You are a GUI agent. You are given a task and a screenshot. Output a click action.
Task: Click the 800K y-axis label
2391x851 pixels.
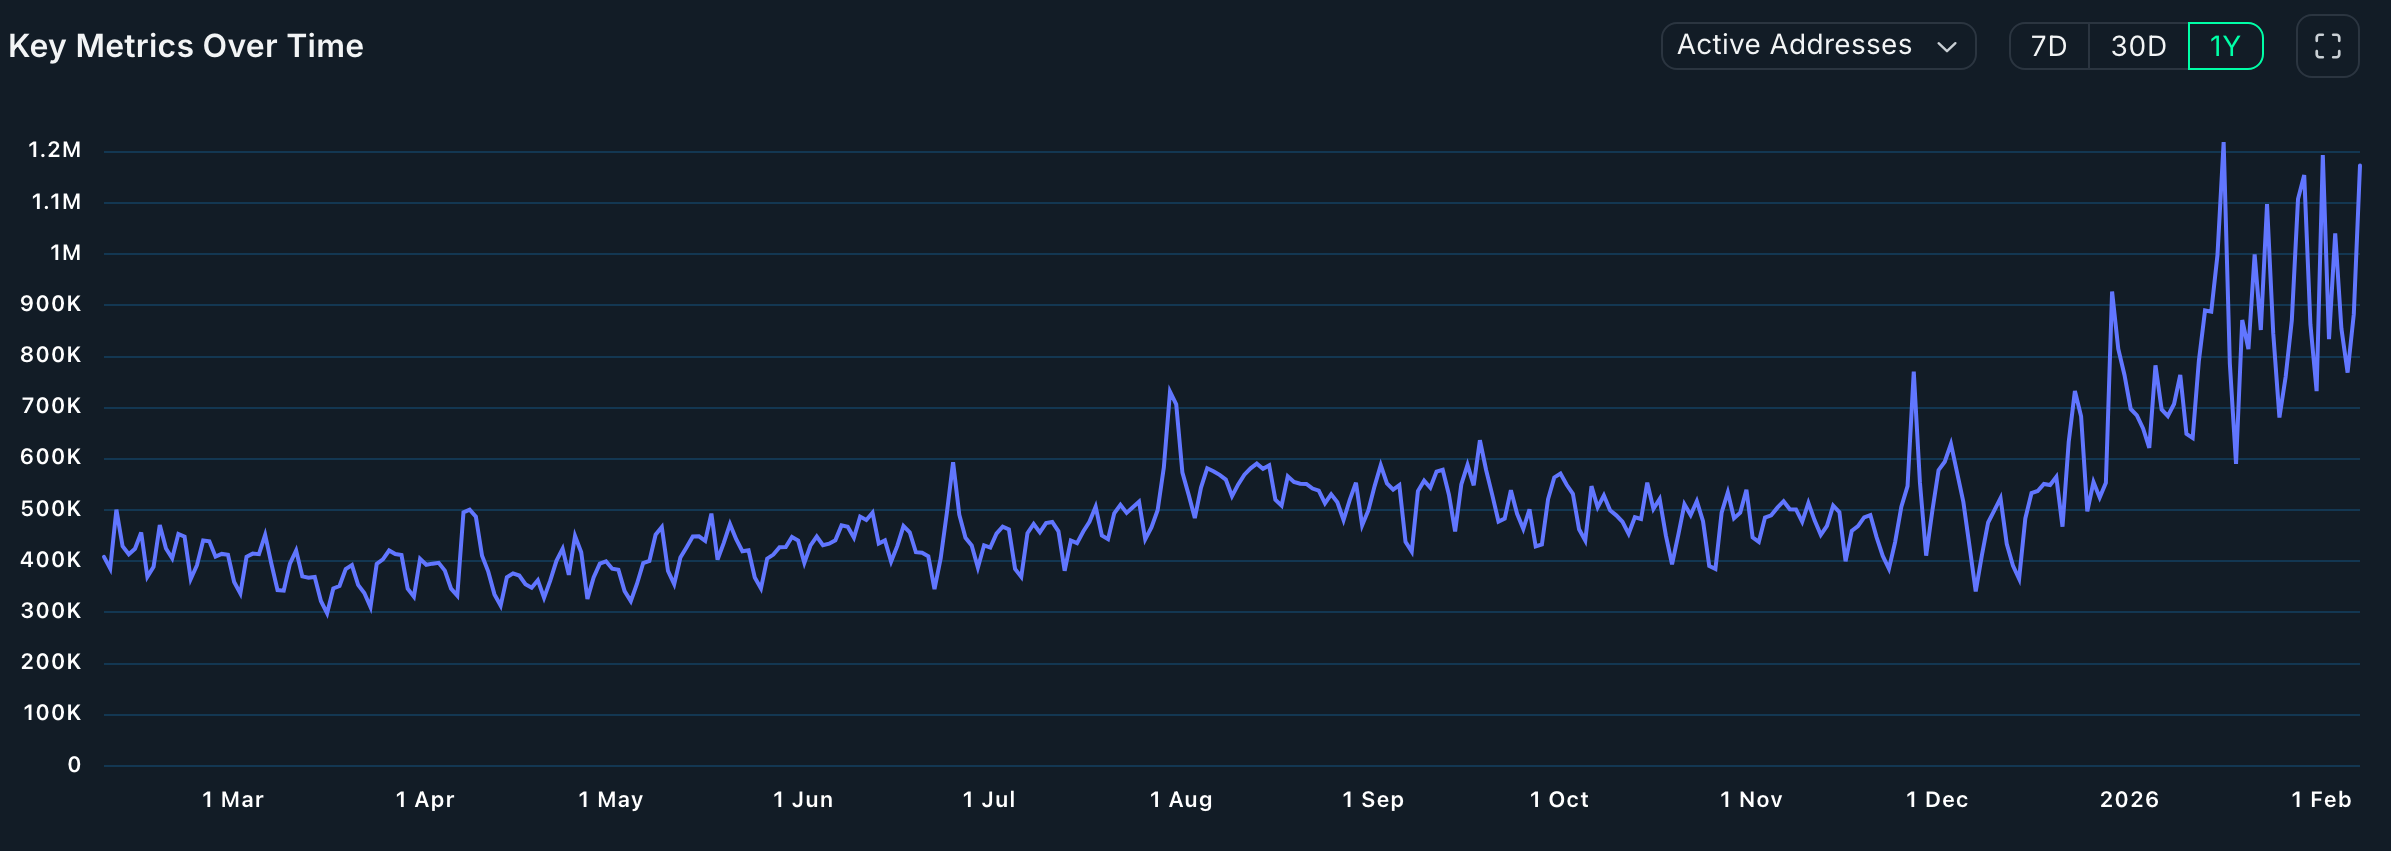point(51,355)
